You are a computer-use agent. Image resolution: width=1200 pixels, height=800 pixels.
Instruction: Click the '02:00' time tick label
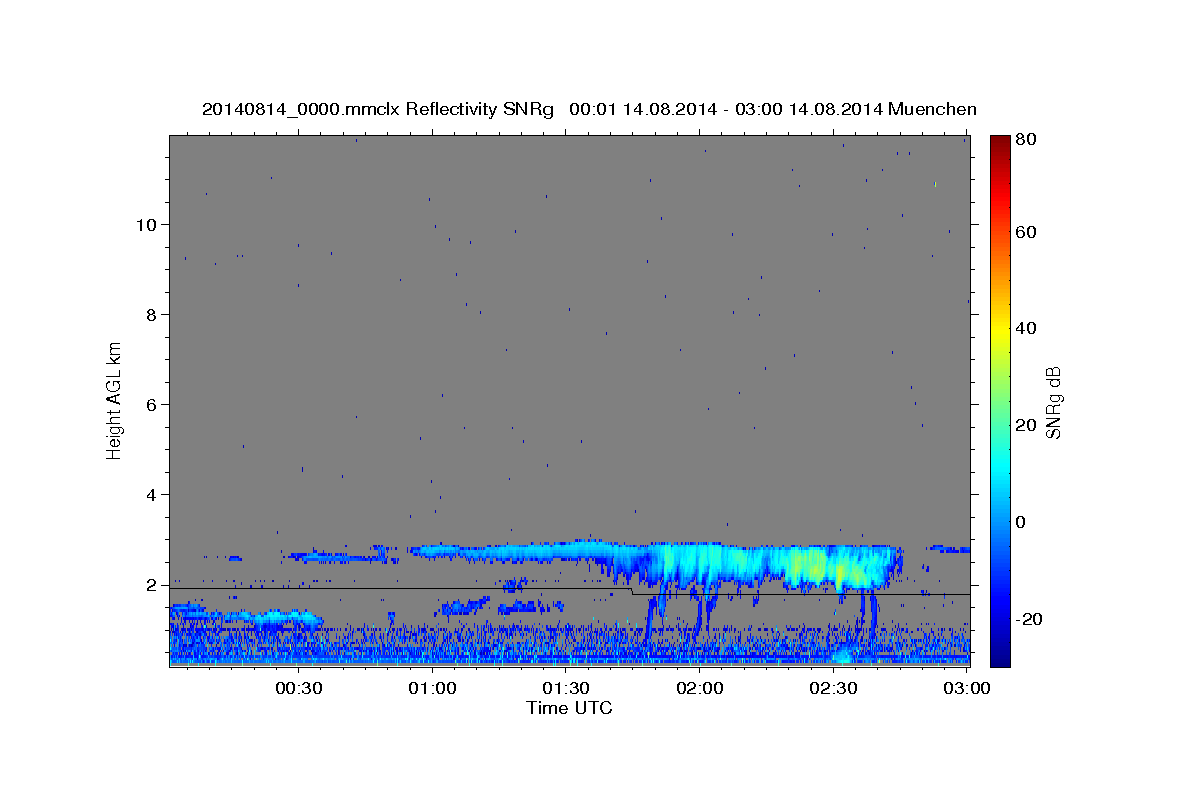pos(700,689)
